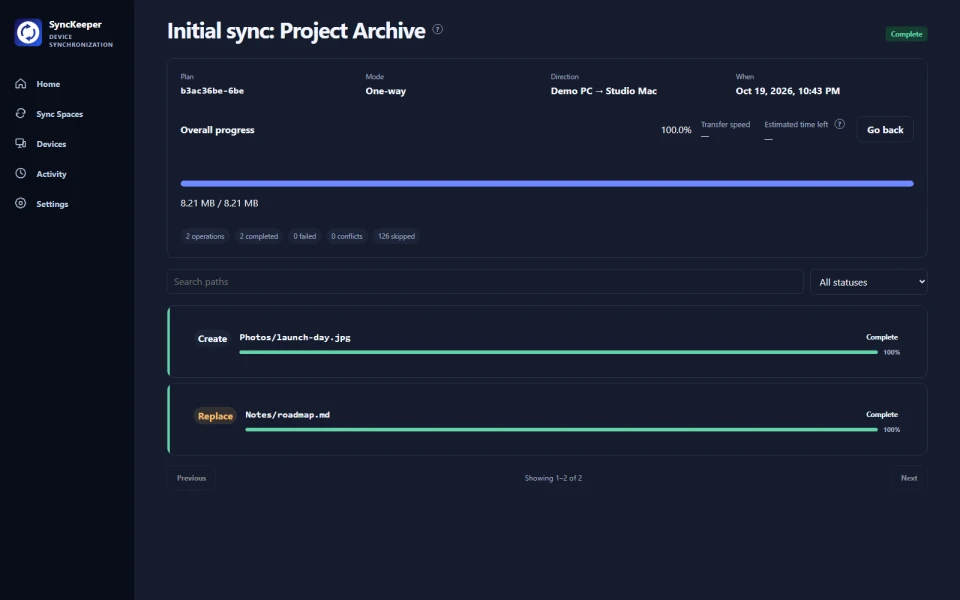The width and height of the screenshot is (960, 600).
Task: Click Demo PC → Studio Mac direction
Action: tap(604, 91)
